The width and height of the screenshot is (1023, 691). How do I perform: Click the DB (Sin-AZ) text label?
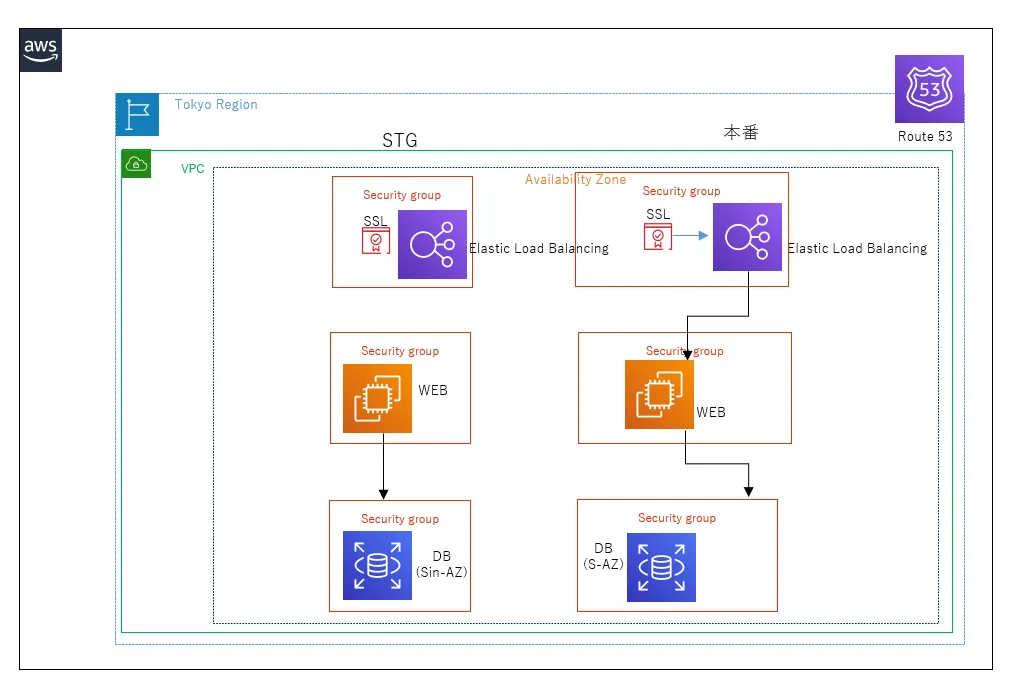442,564
